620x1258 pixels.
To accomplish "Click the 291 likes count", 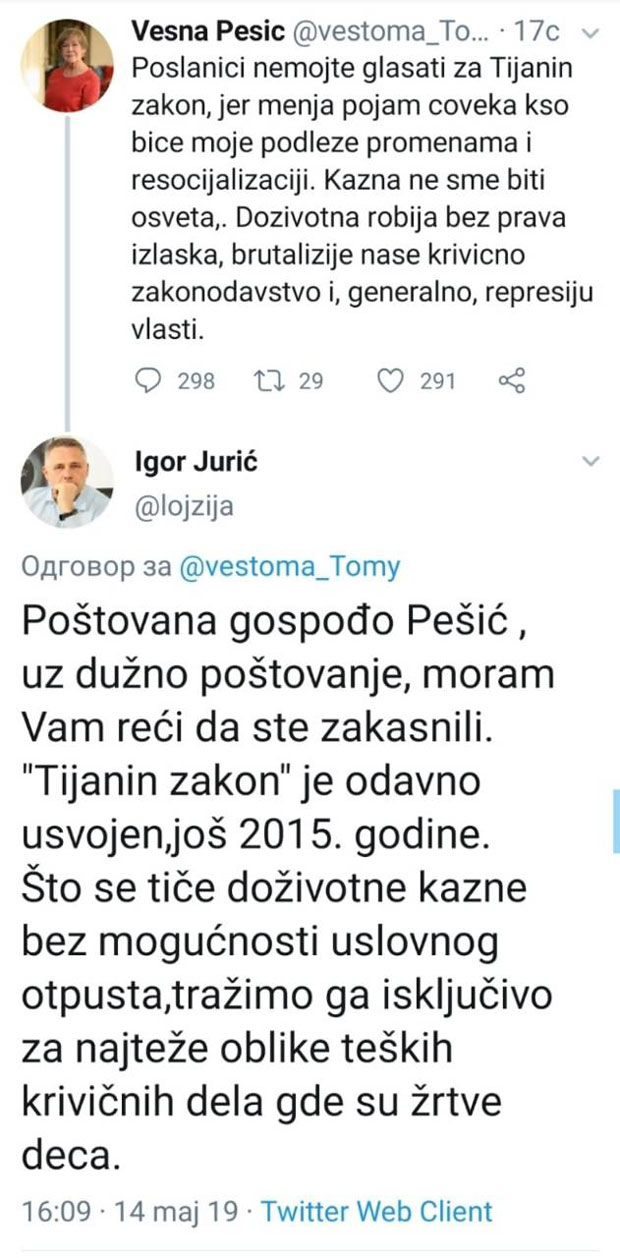I will click(437, 381).
